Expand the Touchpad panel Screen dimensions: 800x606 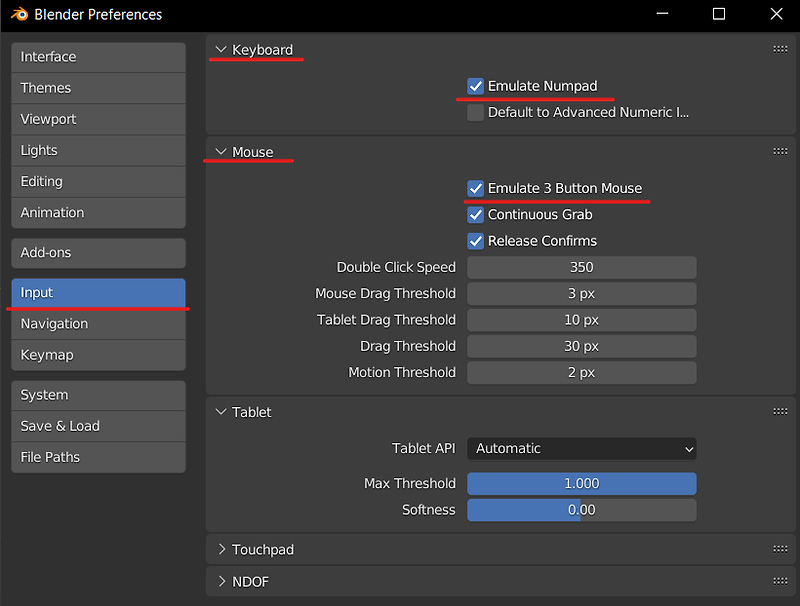pos(221,549)
